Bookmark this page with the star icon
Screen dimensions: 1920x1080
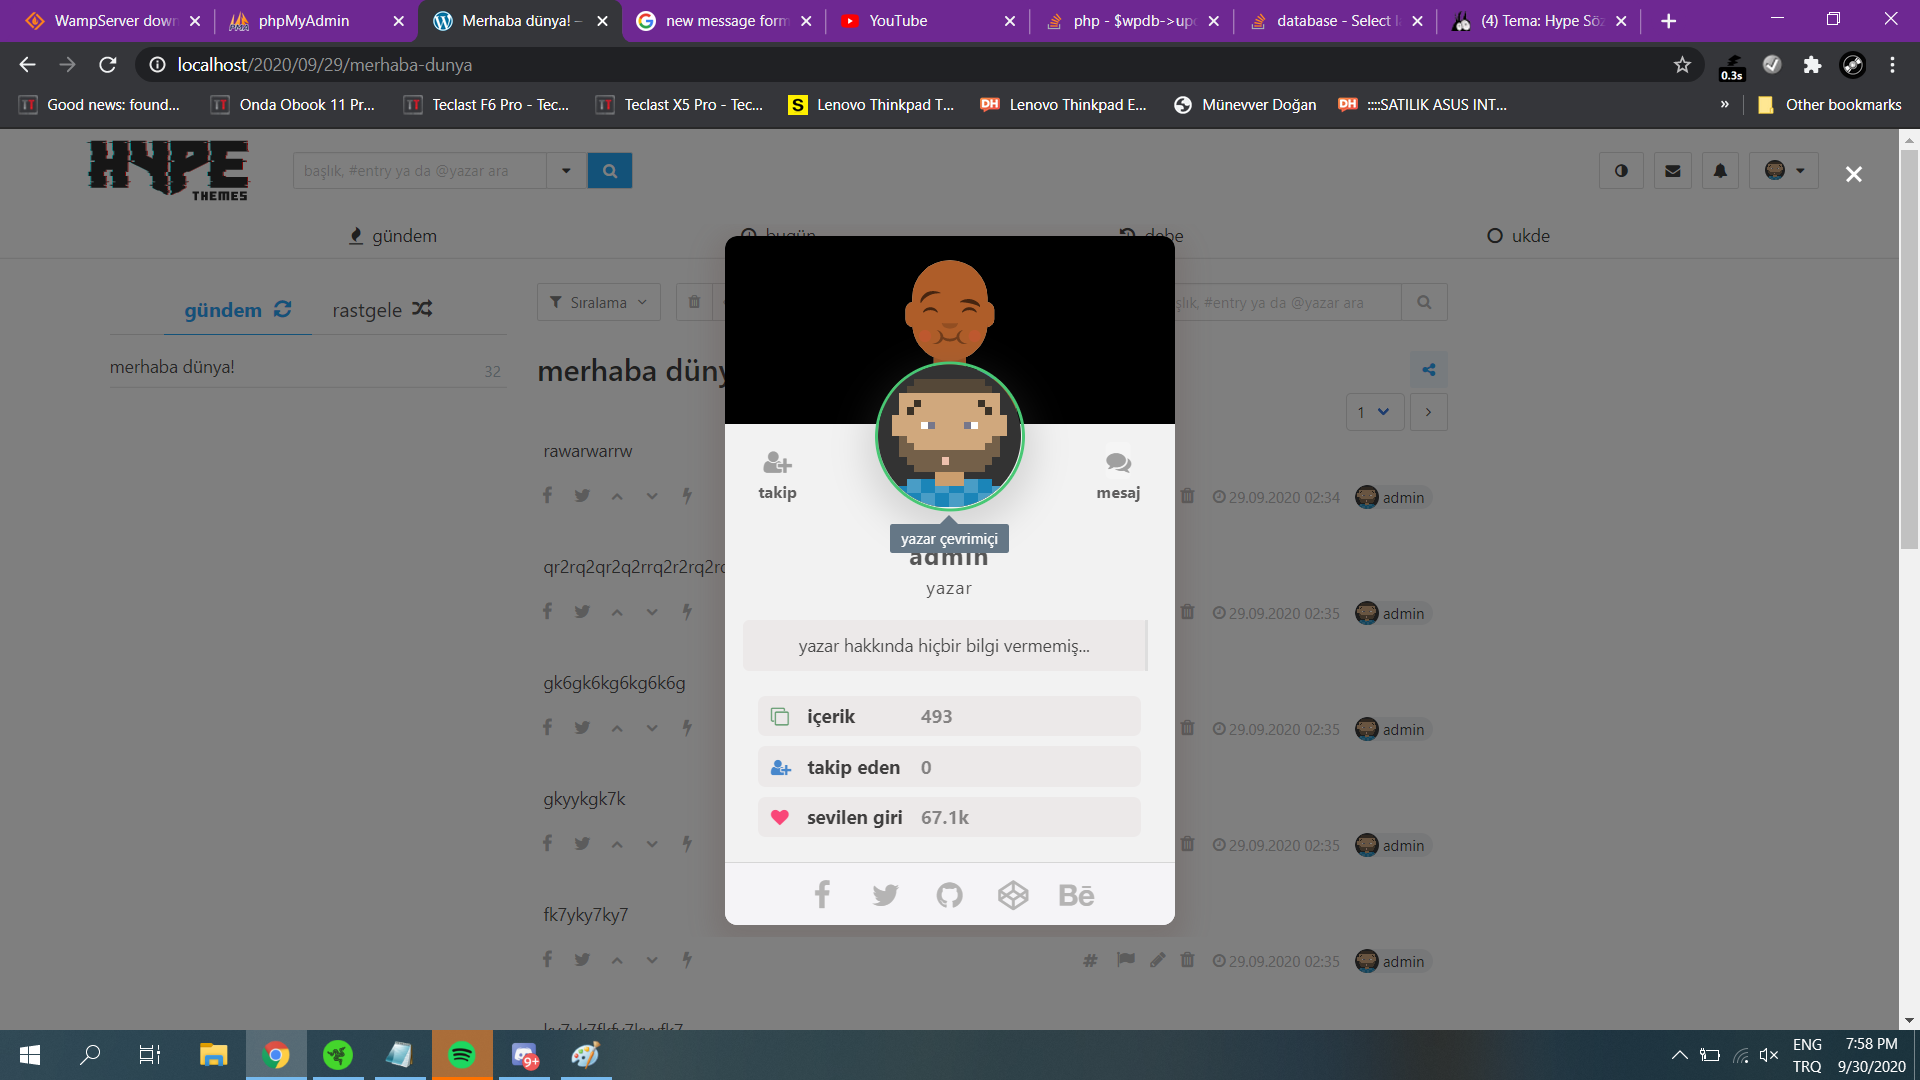tap(1682, 65)
